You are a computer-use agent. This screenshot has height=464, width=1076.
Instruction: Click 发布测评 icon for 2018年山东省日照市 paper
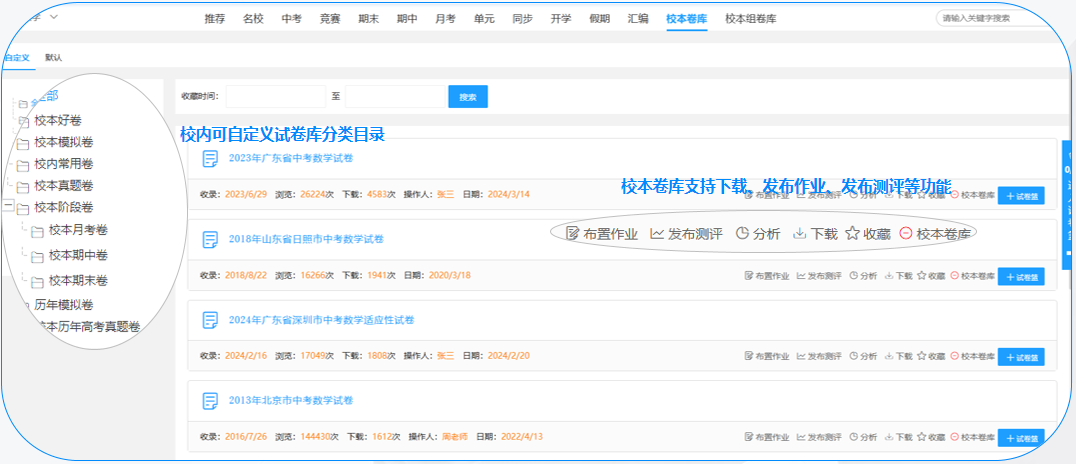tap(819, 276)
